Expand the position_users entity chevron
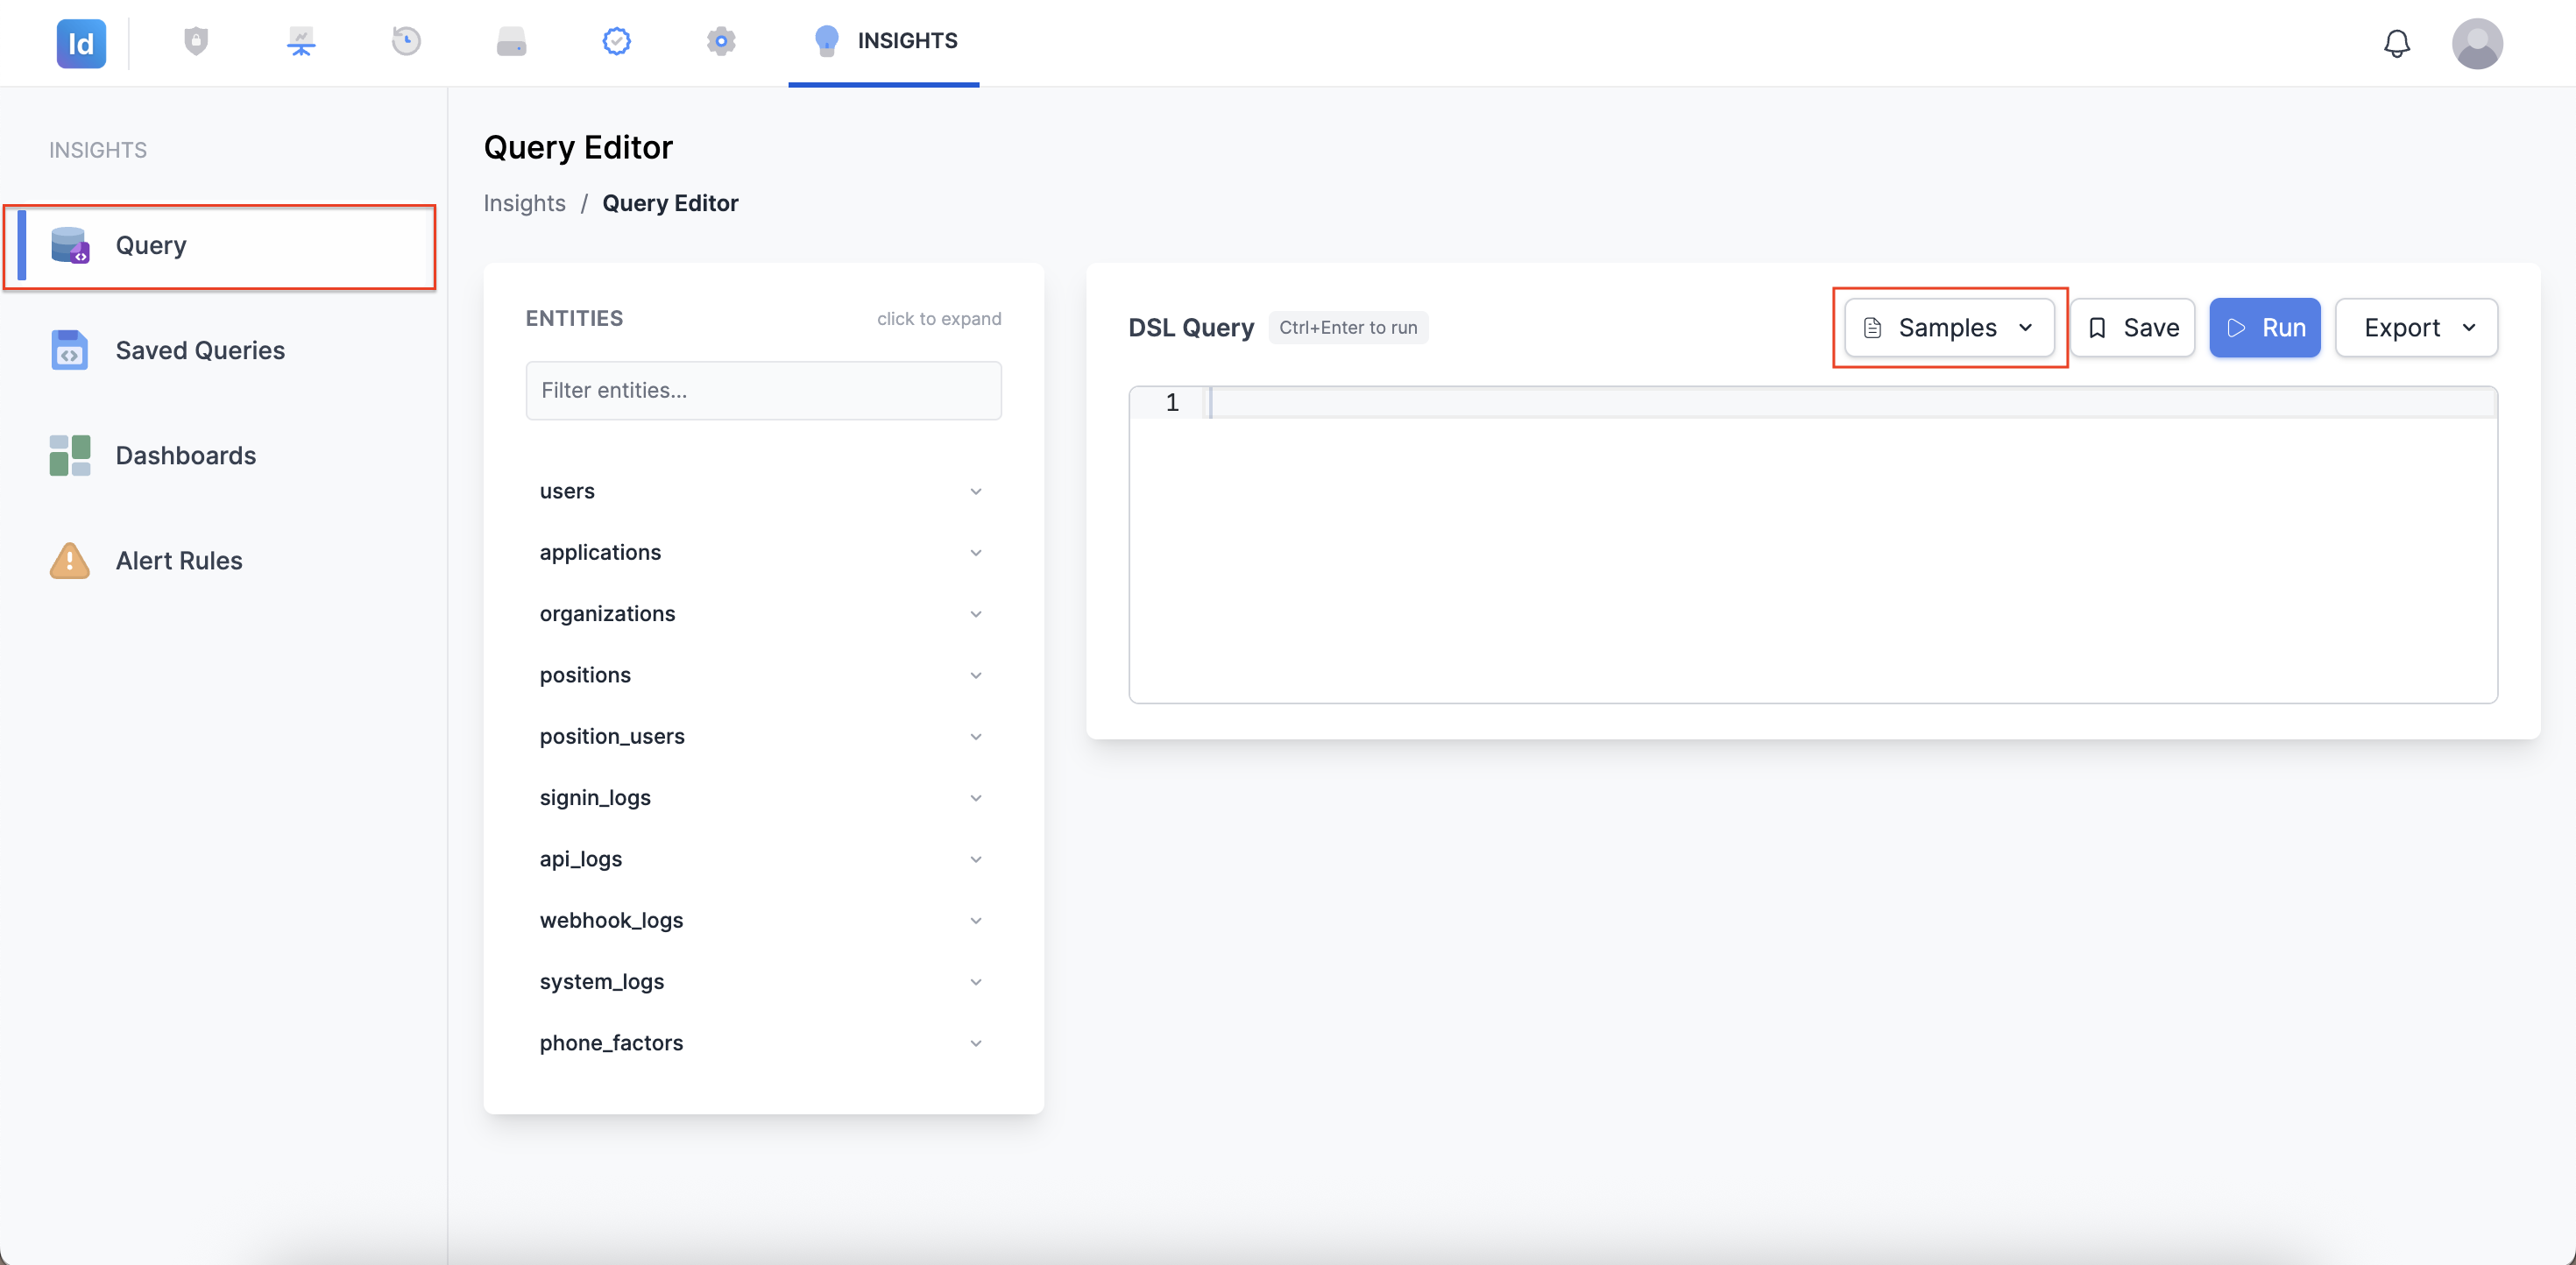 pos(975,736)
